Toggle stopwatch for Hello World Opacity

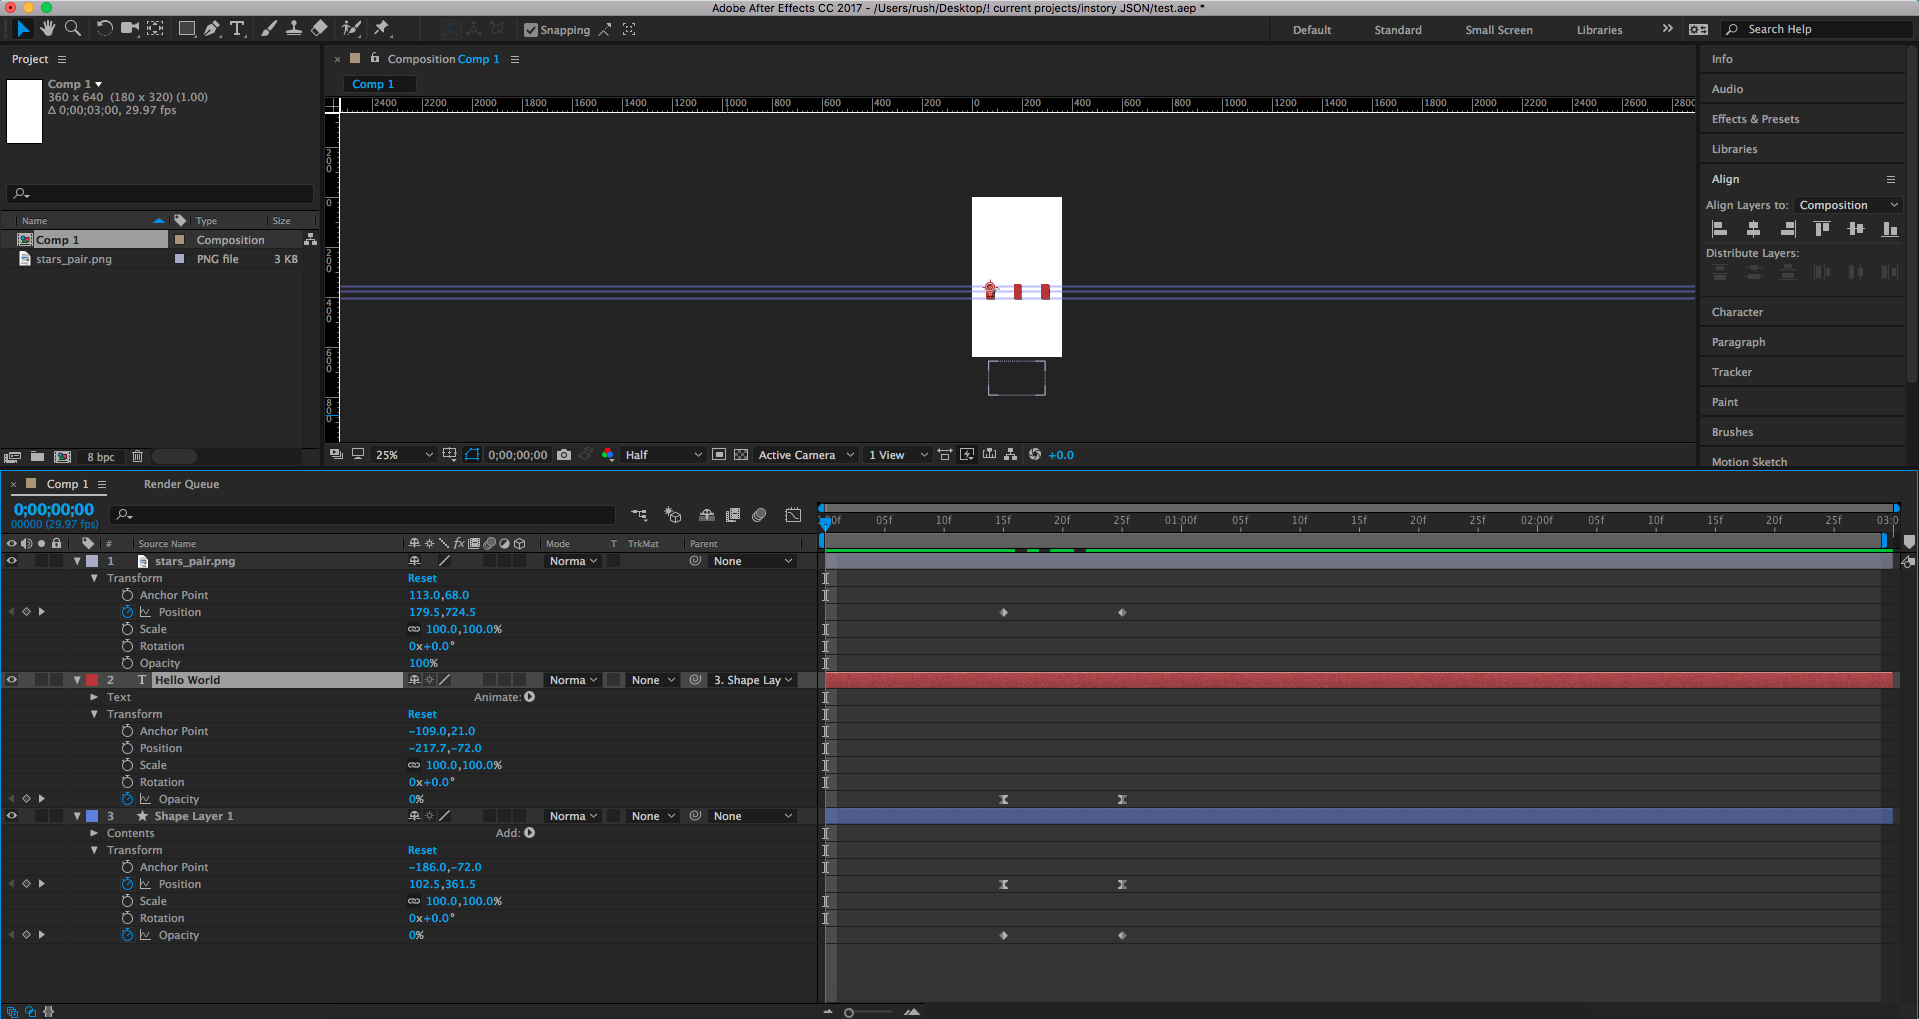click(127, 799)
